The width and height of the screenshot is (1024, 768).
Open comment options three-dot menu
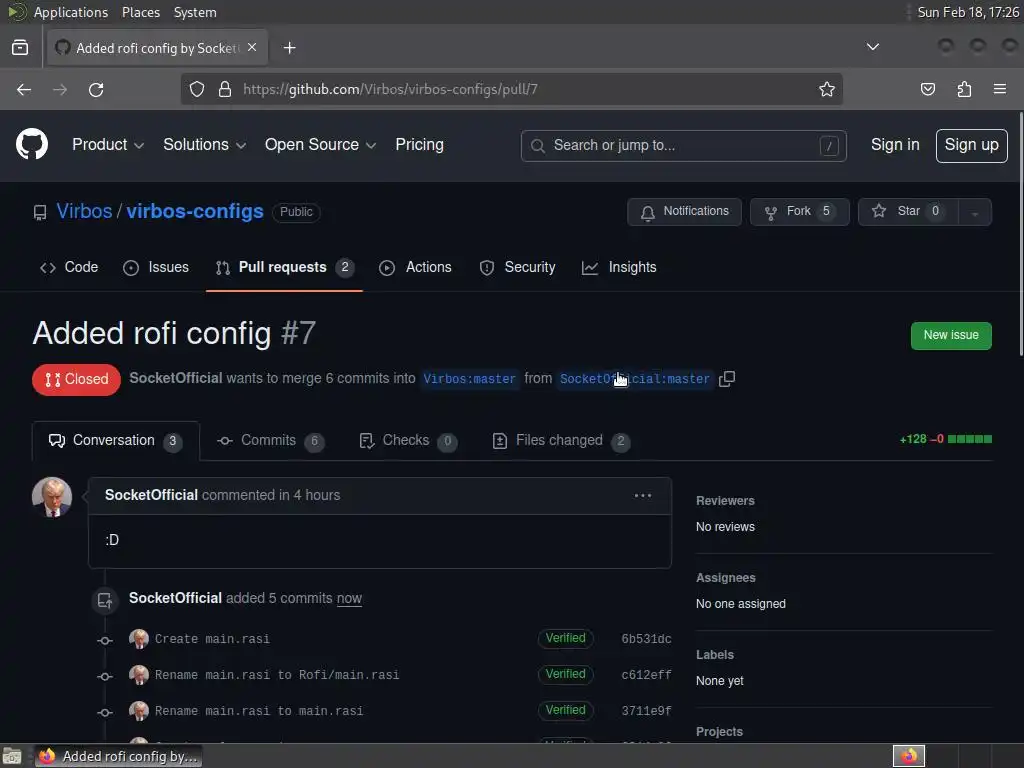click(x=643, y=496)
